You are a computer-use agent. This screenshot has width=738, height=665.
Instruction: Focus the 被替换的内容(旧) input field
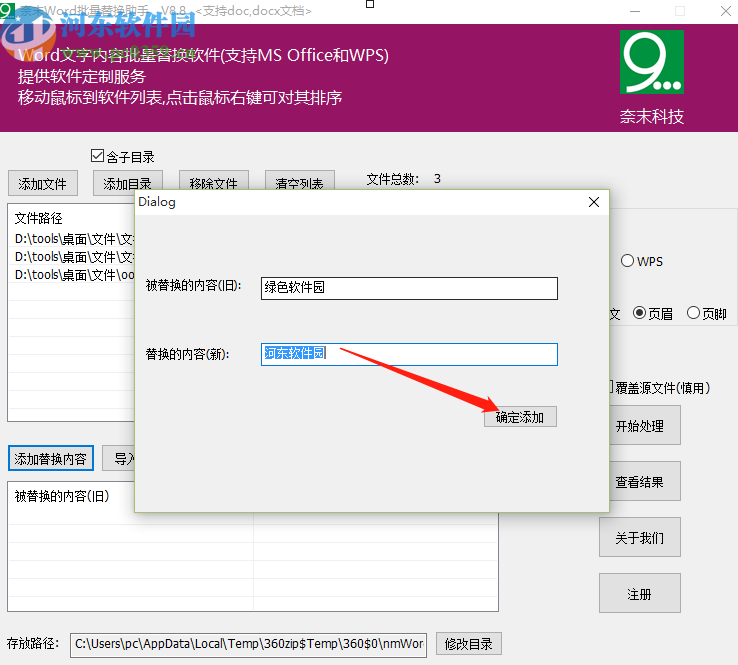point(409,288)
